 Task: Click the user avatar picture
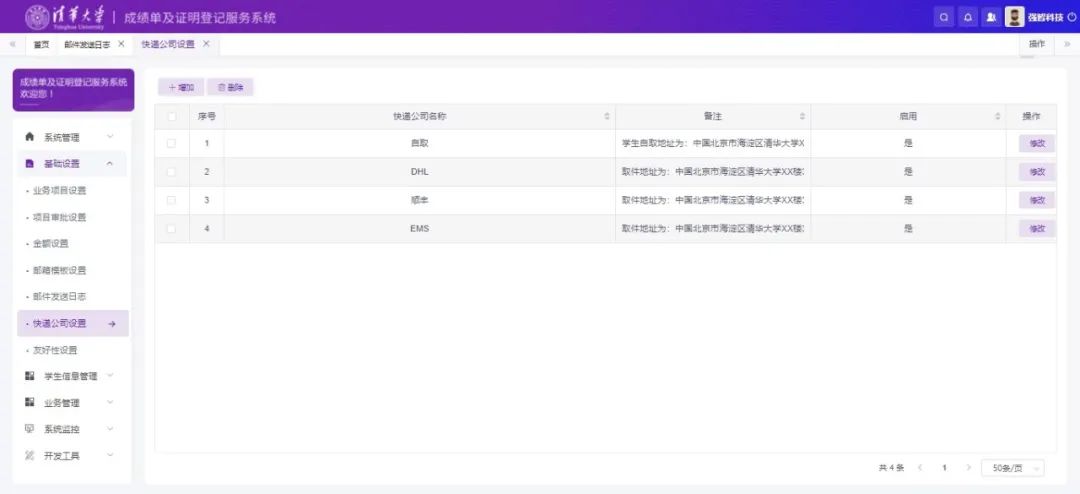[1015, 17]
